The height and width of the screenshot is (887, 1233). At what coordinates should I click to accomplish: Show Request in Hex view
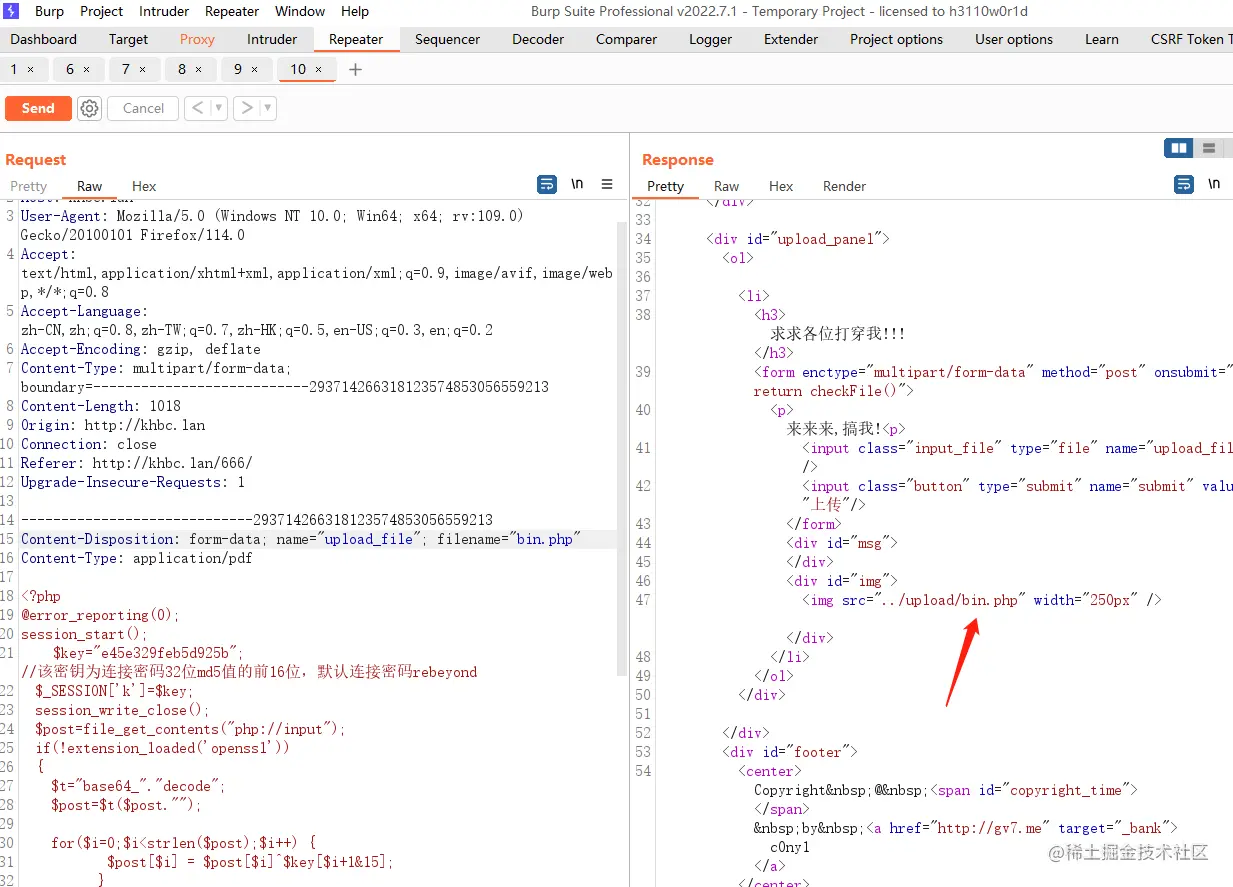click(x=144, y=186)
